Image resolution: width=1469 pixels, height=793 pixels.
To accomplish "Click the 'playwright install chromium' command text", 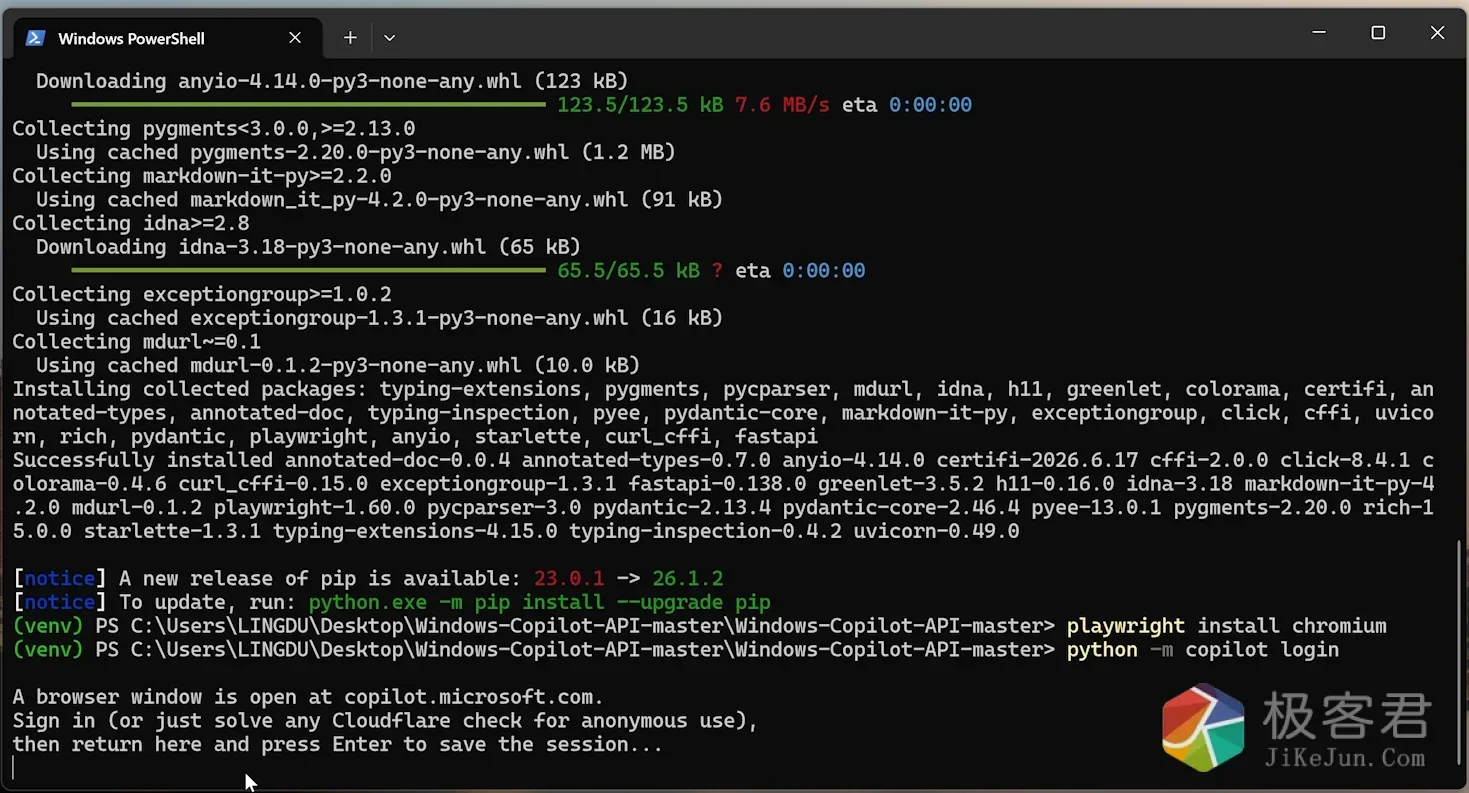I will click(1226, 626).
